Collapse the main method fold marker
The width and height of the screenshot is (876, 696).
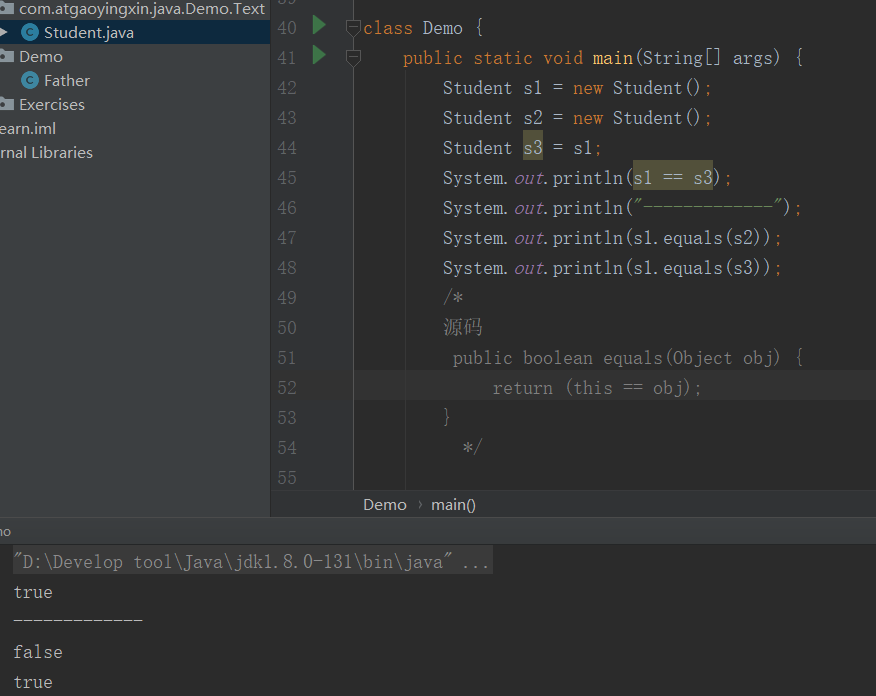tap(353, 56)
